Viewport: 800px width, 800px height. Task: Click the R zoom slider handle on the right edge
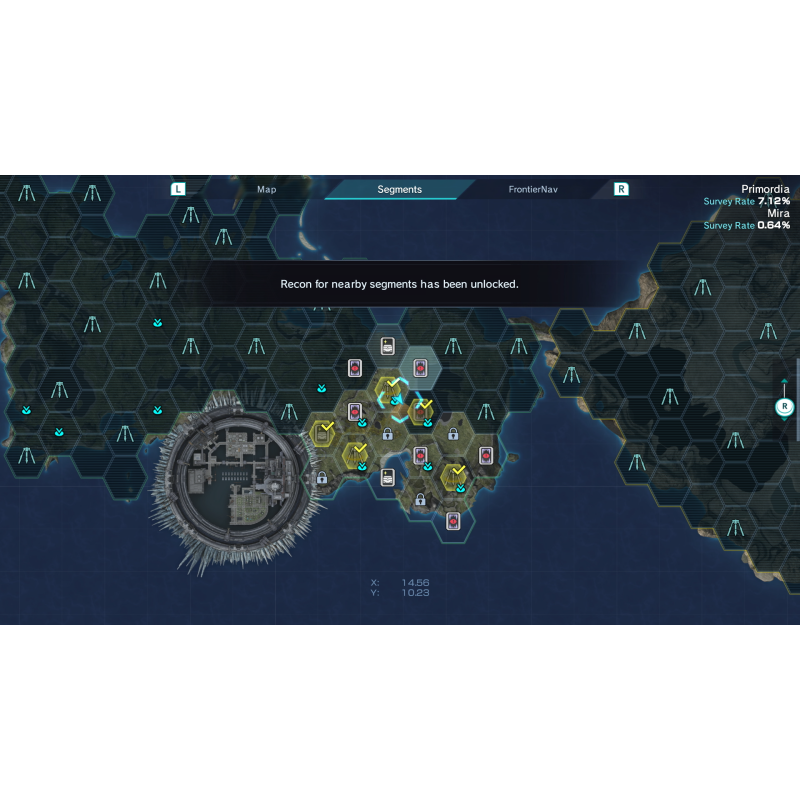click(784, 407)
